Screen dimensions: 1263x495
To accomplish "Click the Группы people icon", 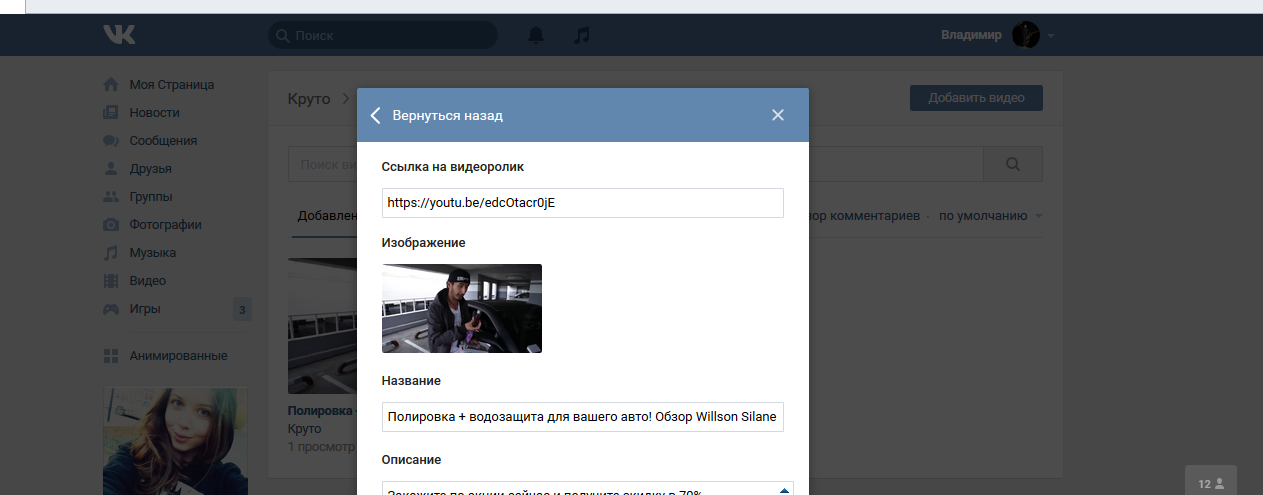I will click(112, 197).
